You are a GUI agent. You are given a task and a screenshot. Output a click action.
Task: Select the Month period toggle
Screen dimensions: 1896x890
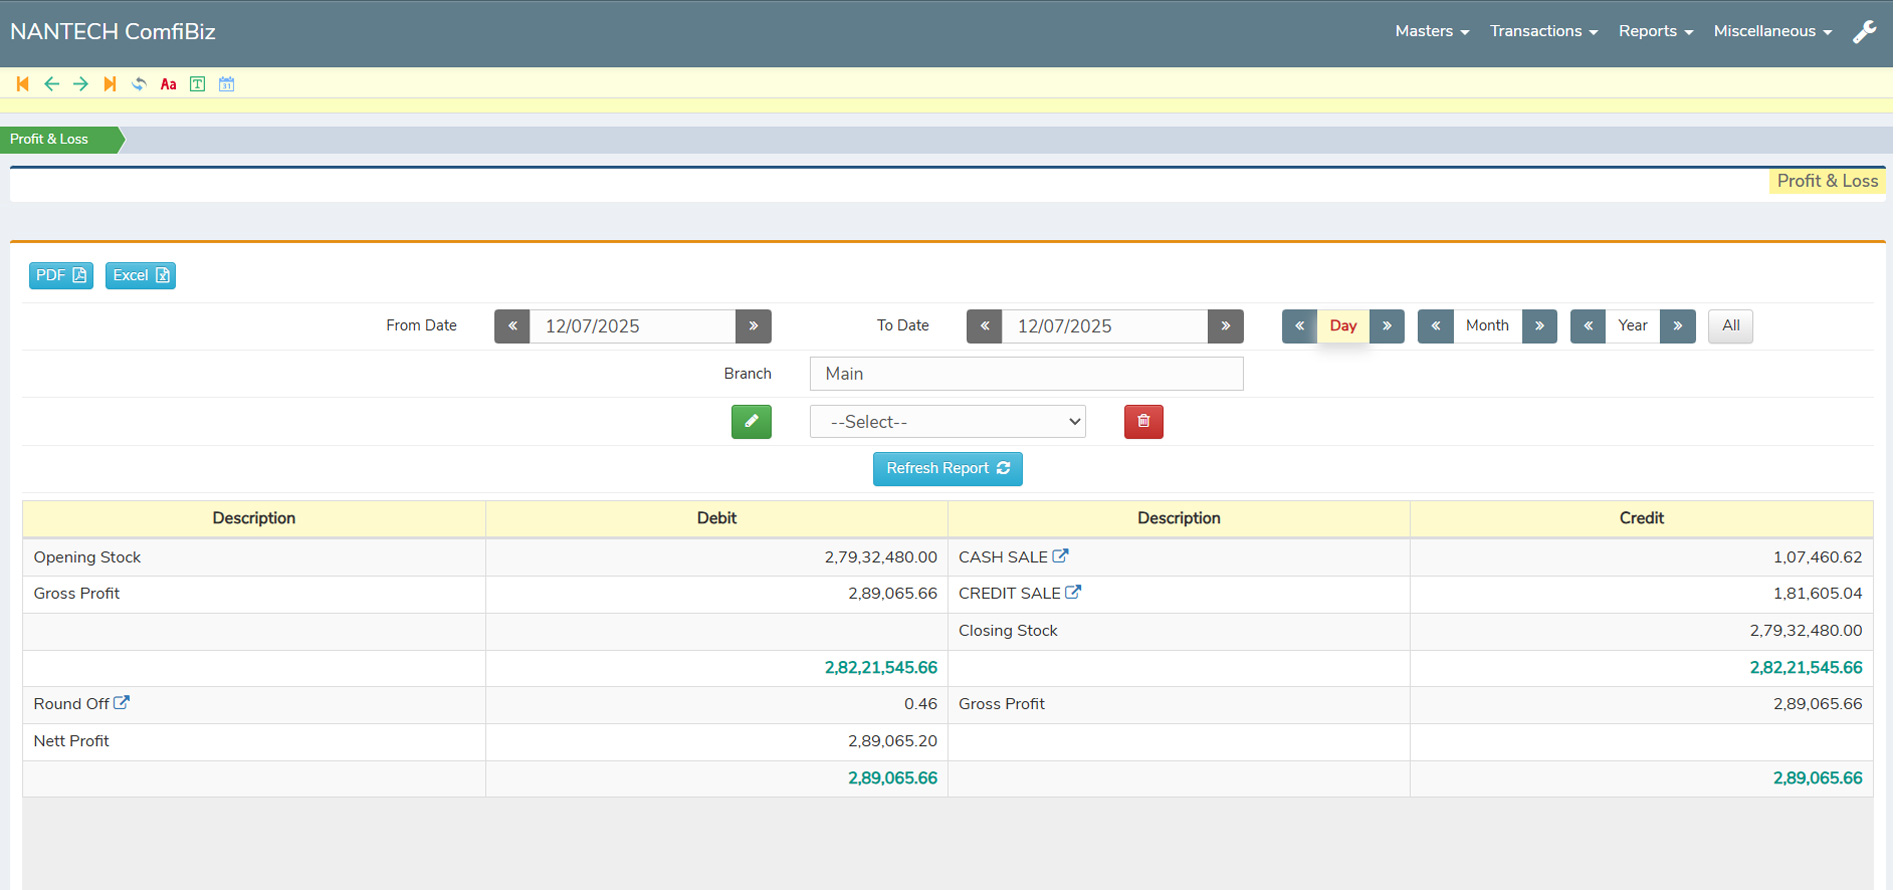click(1486, 326)
